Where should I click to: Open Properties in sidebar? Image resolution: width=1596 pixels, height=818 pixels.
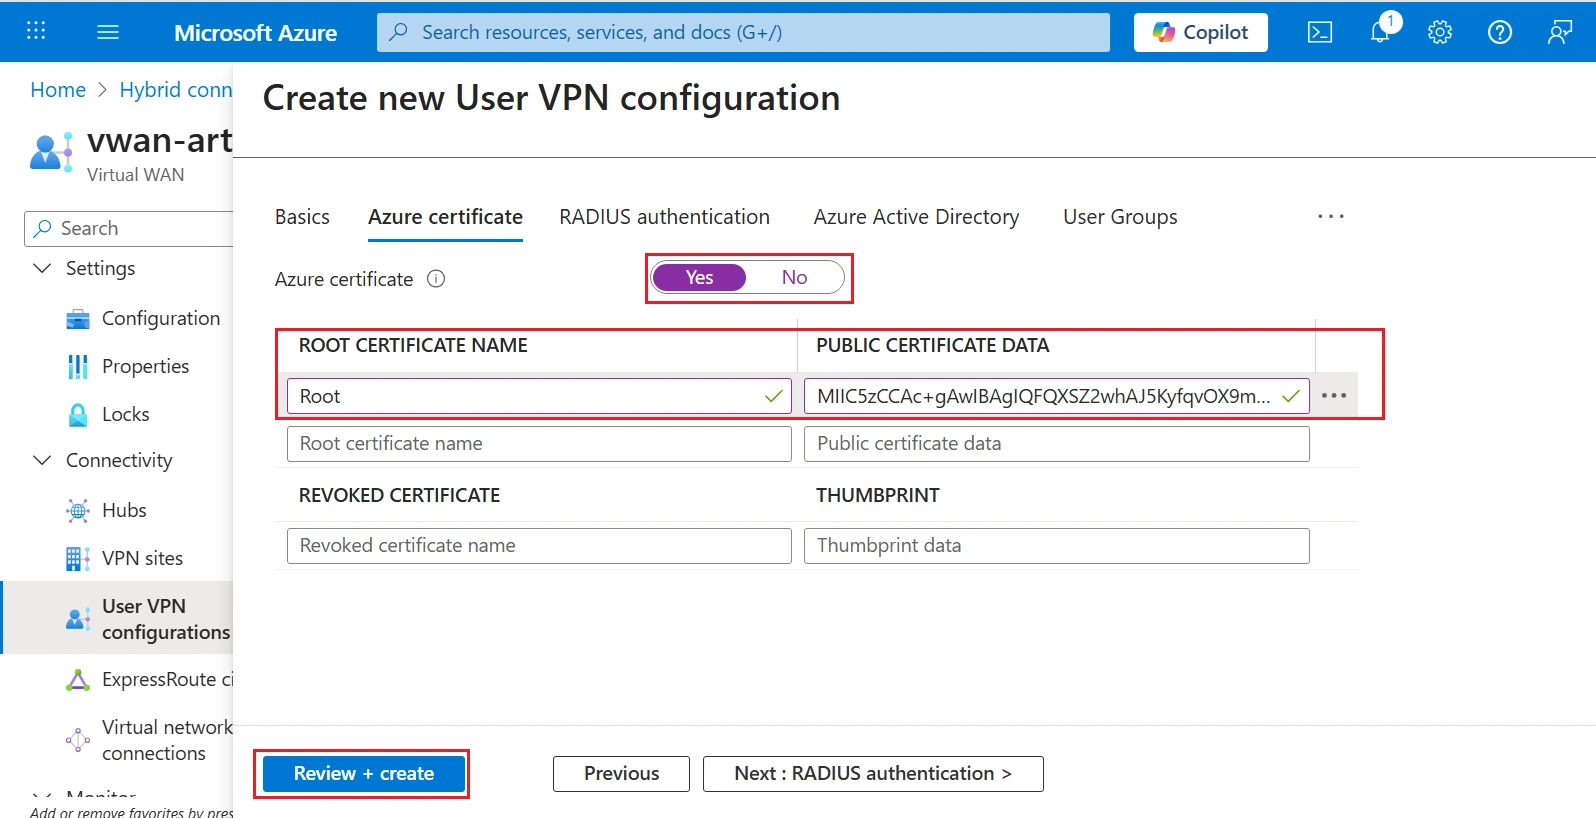click(x=145, y=366)
